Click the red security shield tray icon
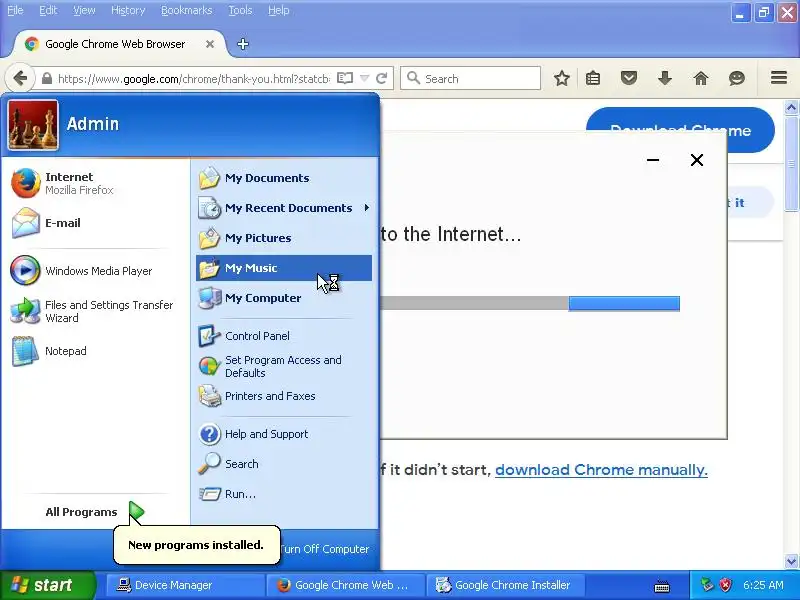This screenshot has width=800, height=600. (x=725, y=585)
